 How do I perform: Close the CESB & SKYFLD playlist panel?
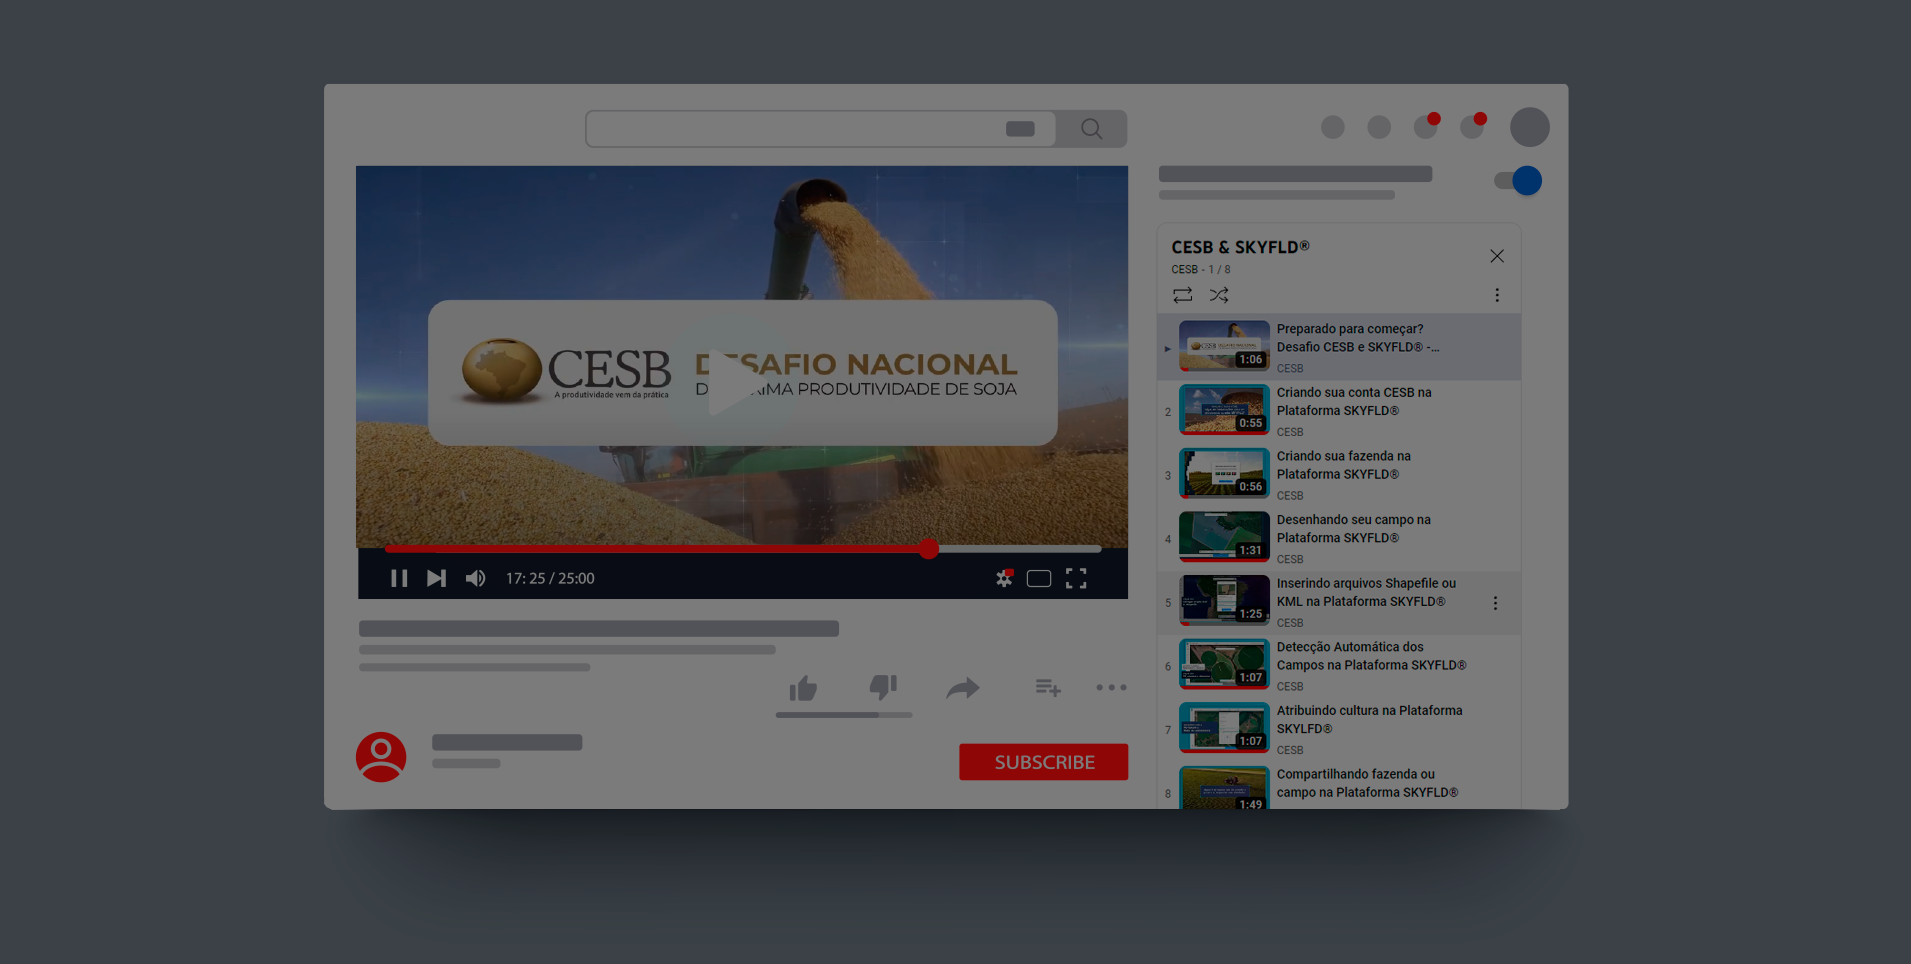(x=1497, y=256)
